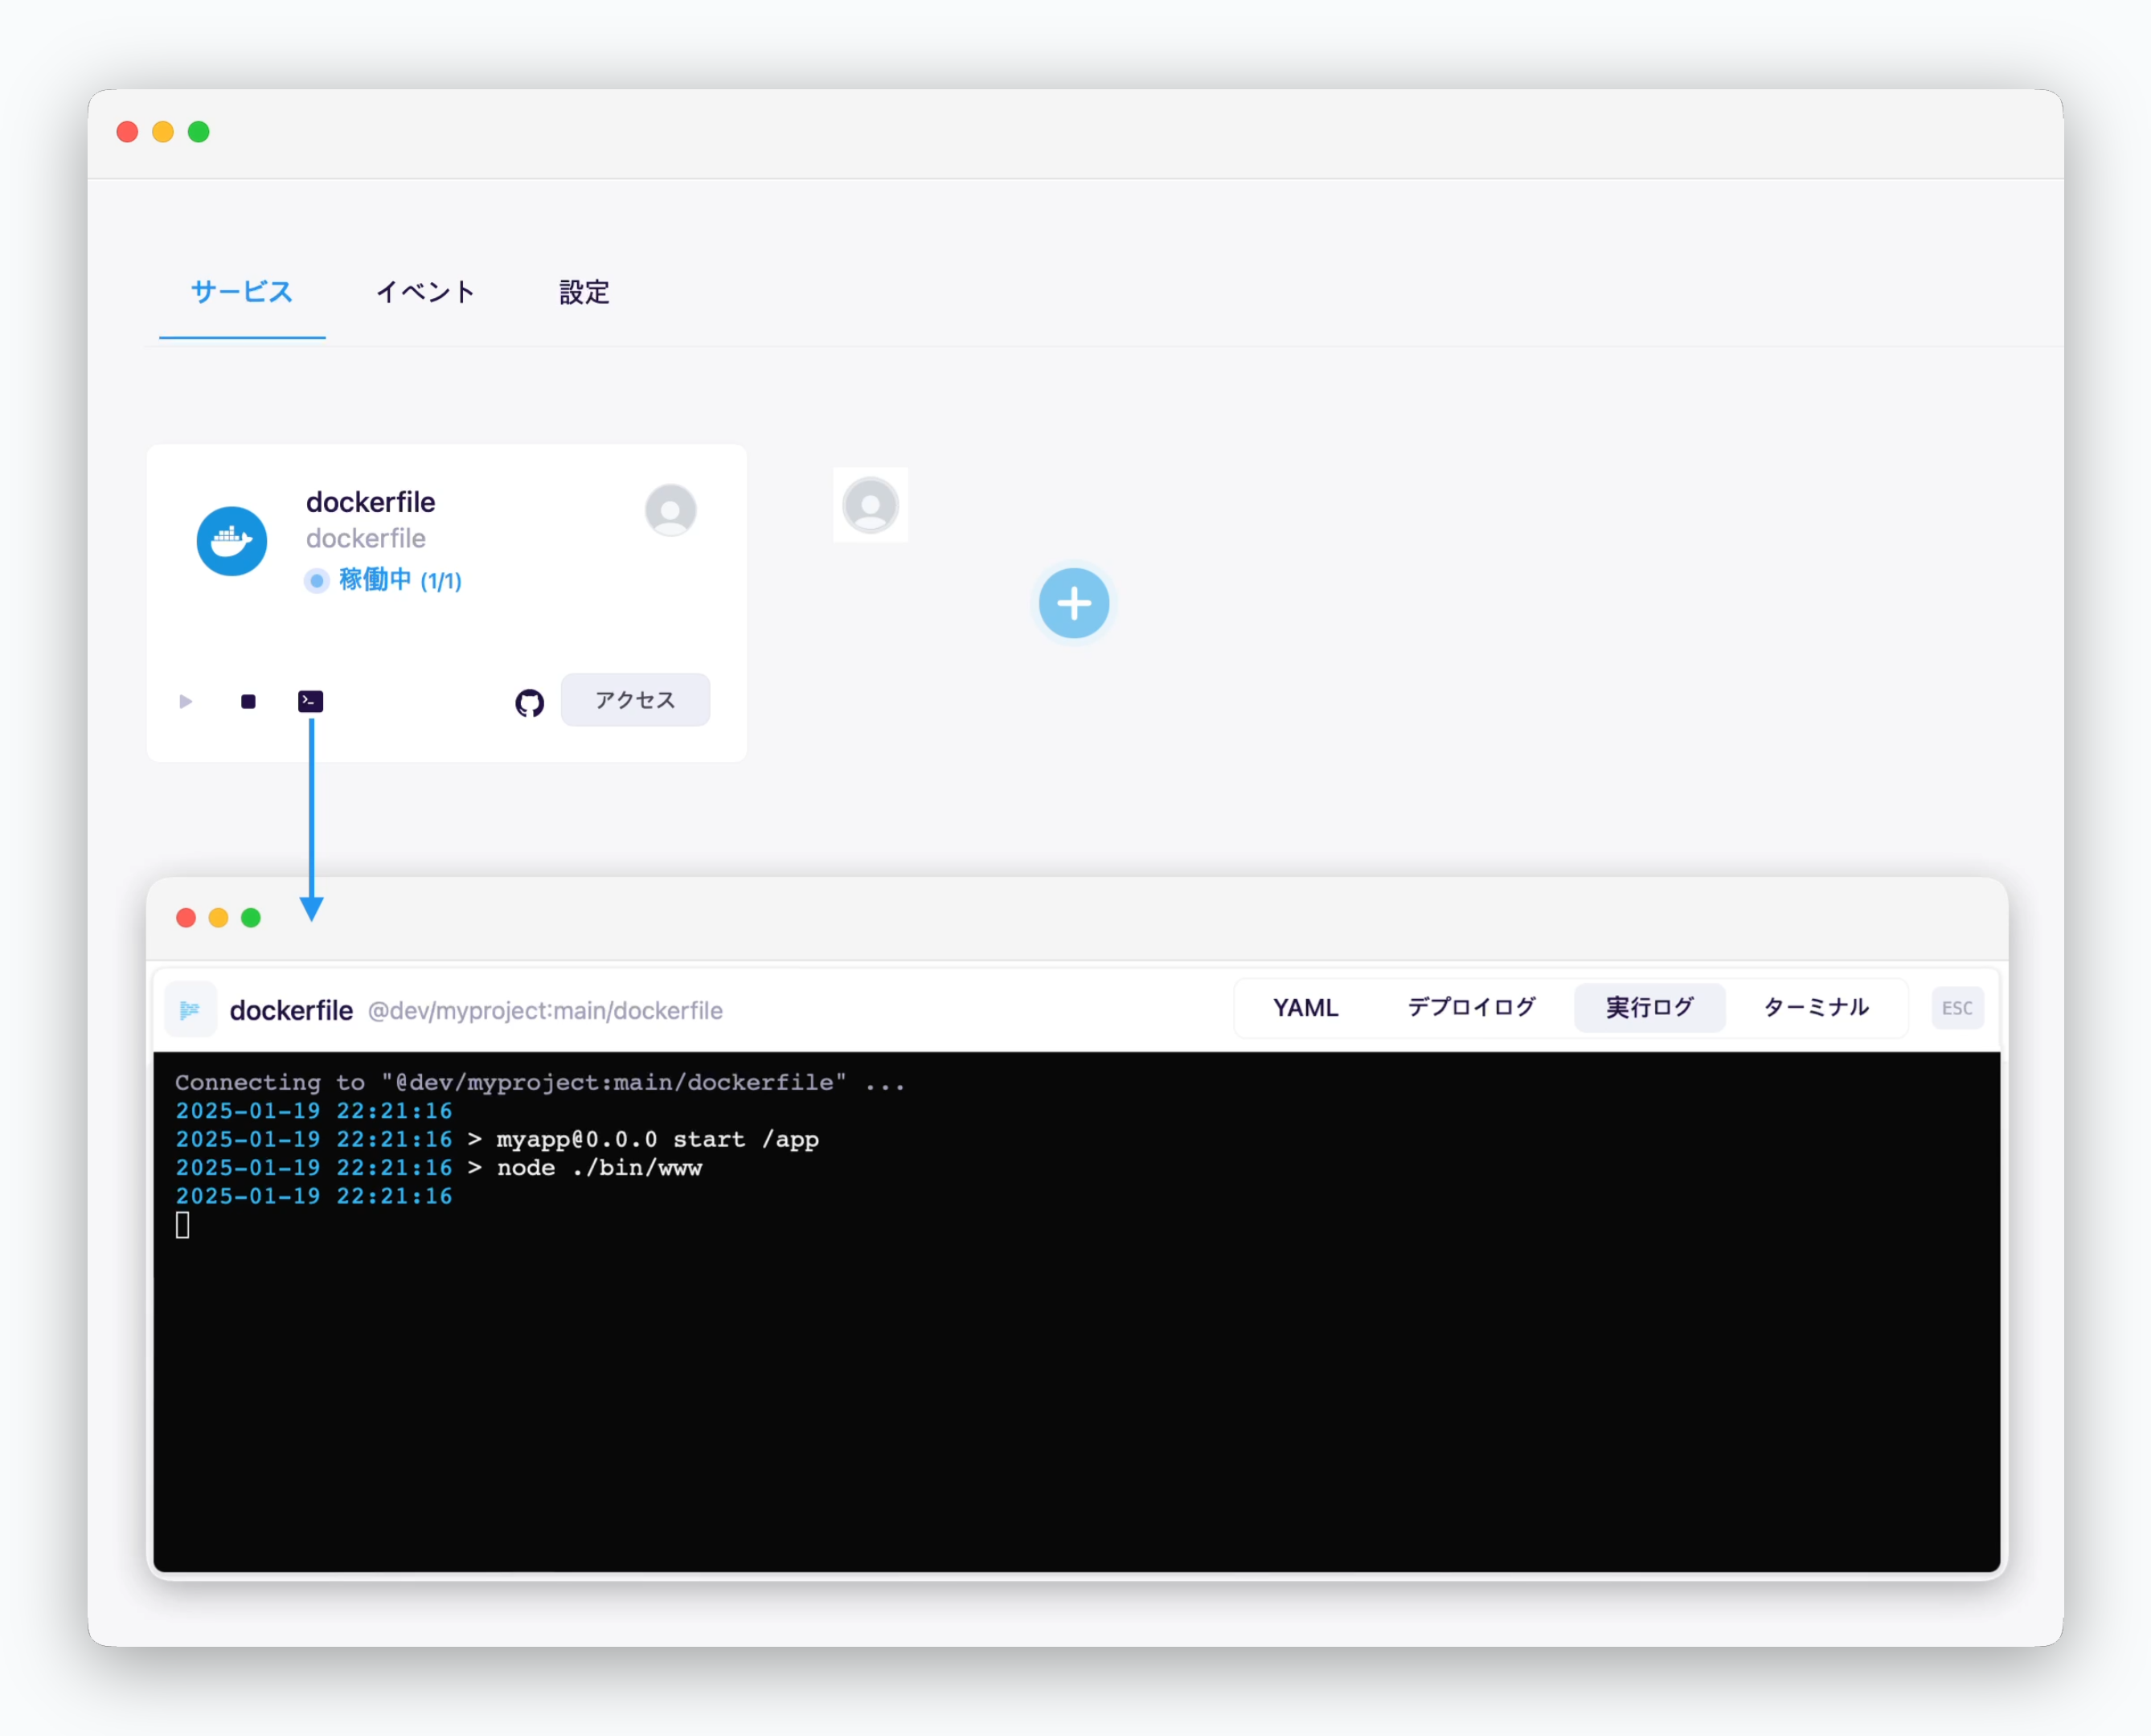Click the アクセス button
This screenshot has height=1736, width=2151.
636,700
